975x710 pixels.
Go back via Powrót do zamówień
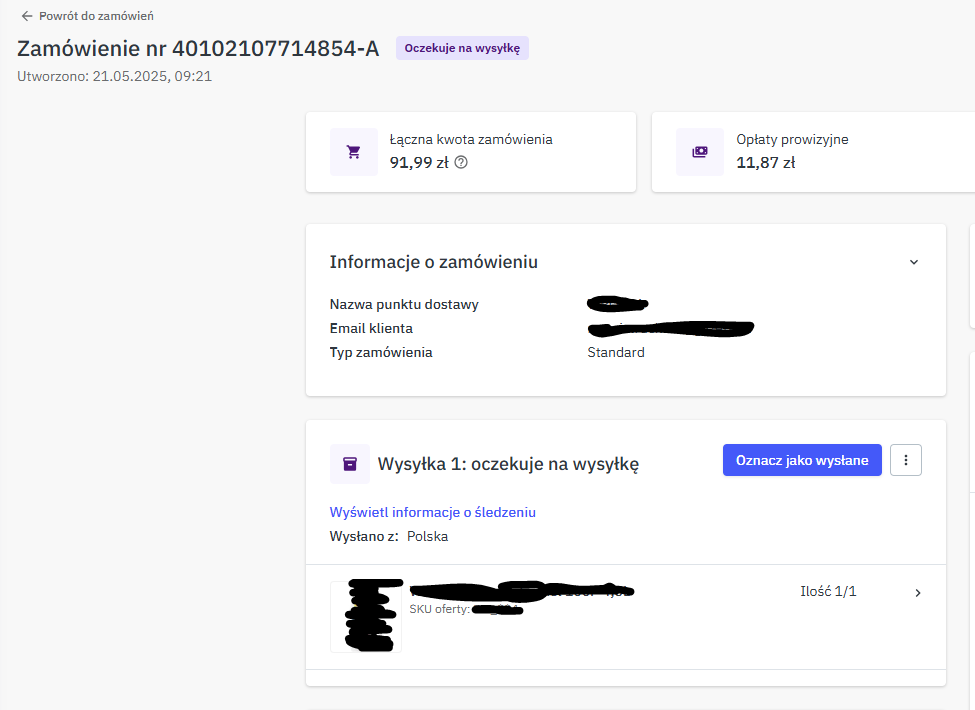[96, 16]
